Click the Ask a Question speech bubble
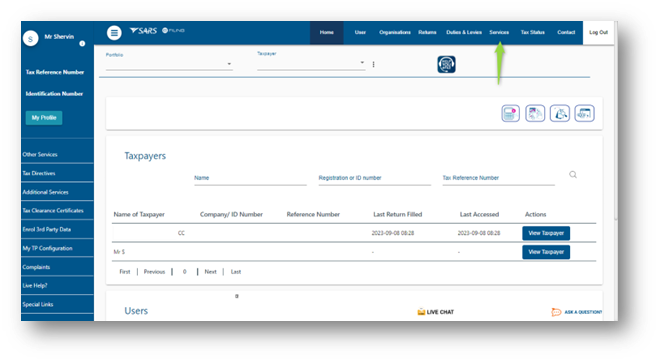 click(x=556, y=312)
